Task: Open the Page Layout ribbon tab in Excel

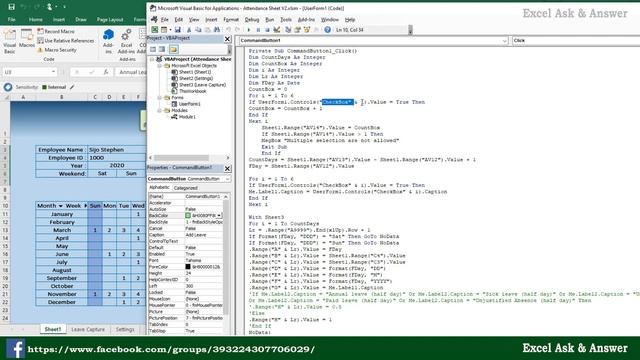Action: point(110,20)
